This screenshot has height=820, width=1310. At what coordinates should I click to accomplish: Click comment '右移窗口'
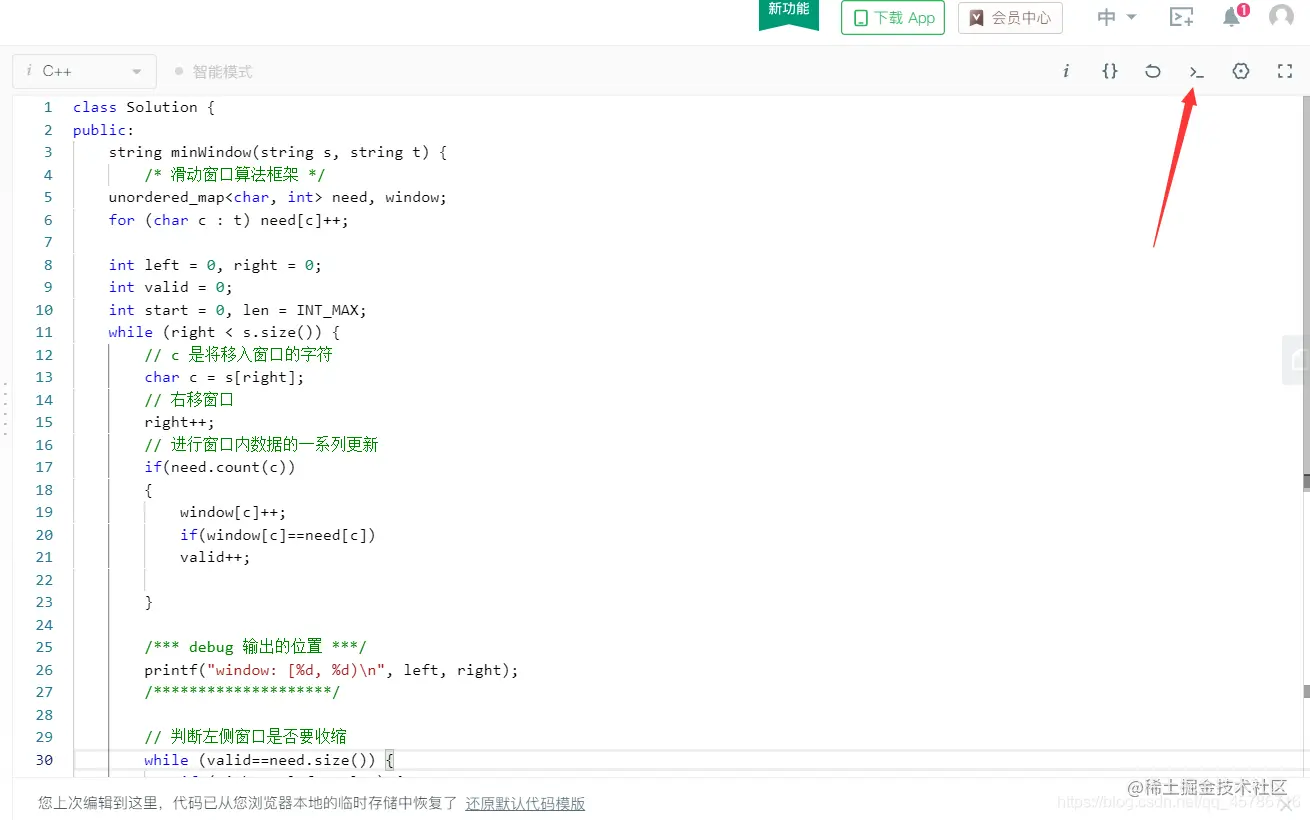189,400
